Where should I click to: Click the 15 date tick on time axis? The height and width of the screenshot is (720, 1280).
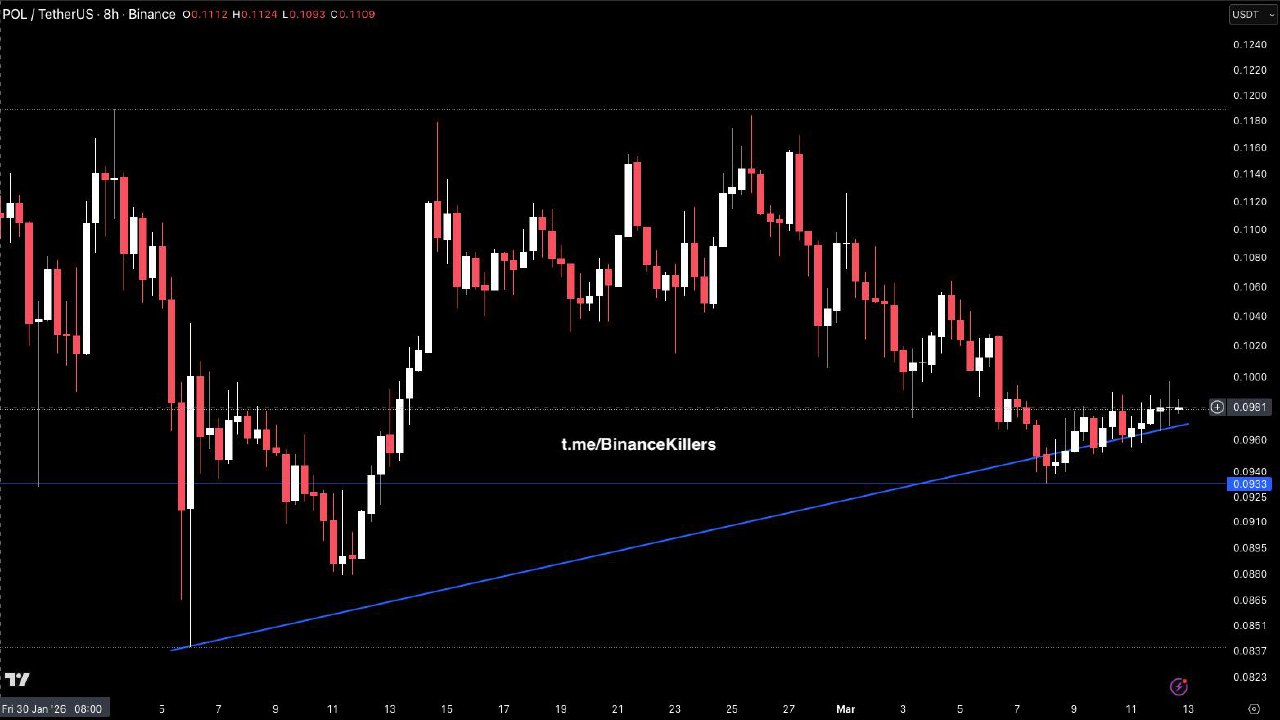446,708
